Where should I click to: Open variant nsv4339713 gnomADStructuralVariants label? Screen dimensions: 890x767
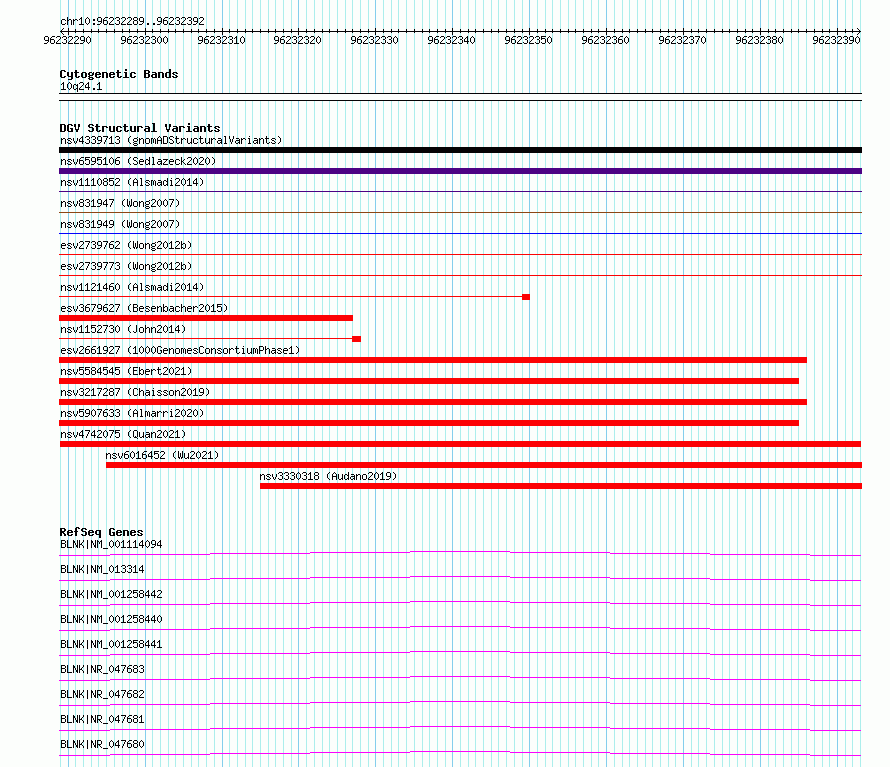click(171, 140)
